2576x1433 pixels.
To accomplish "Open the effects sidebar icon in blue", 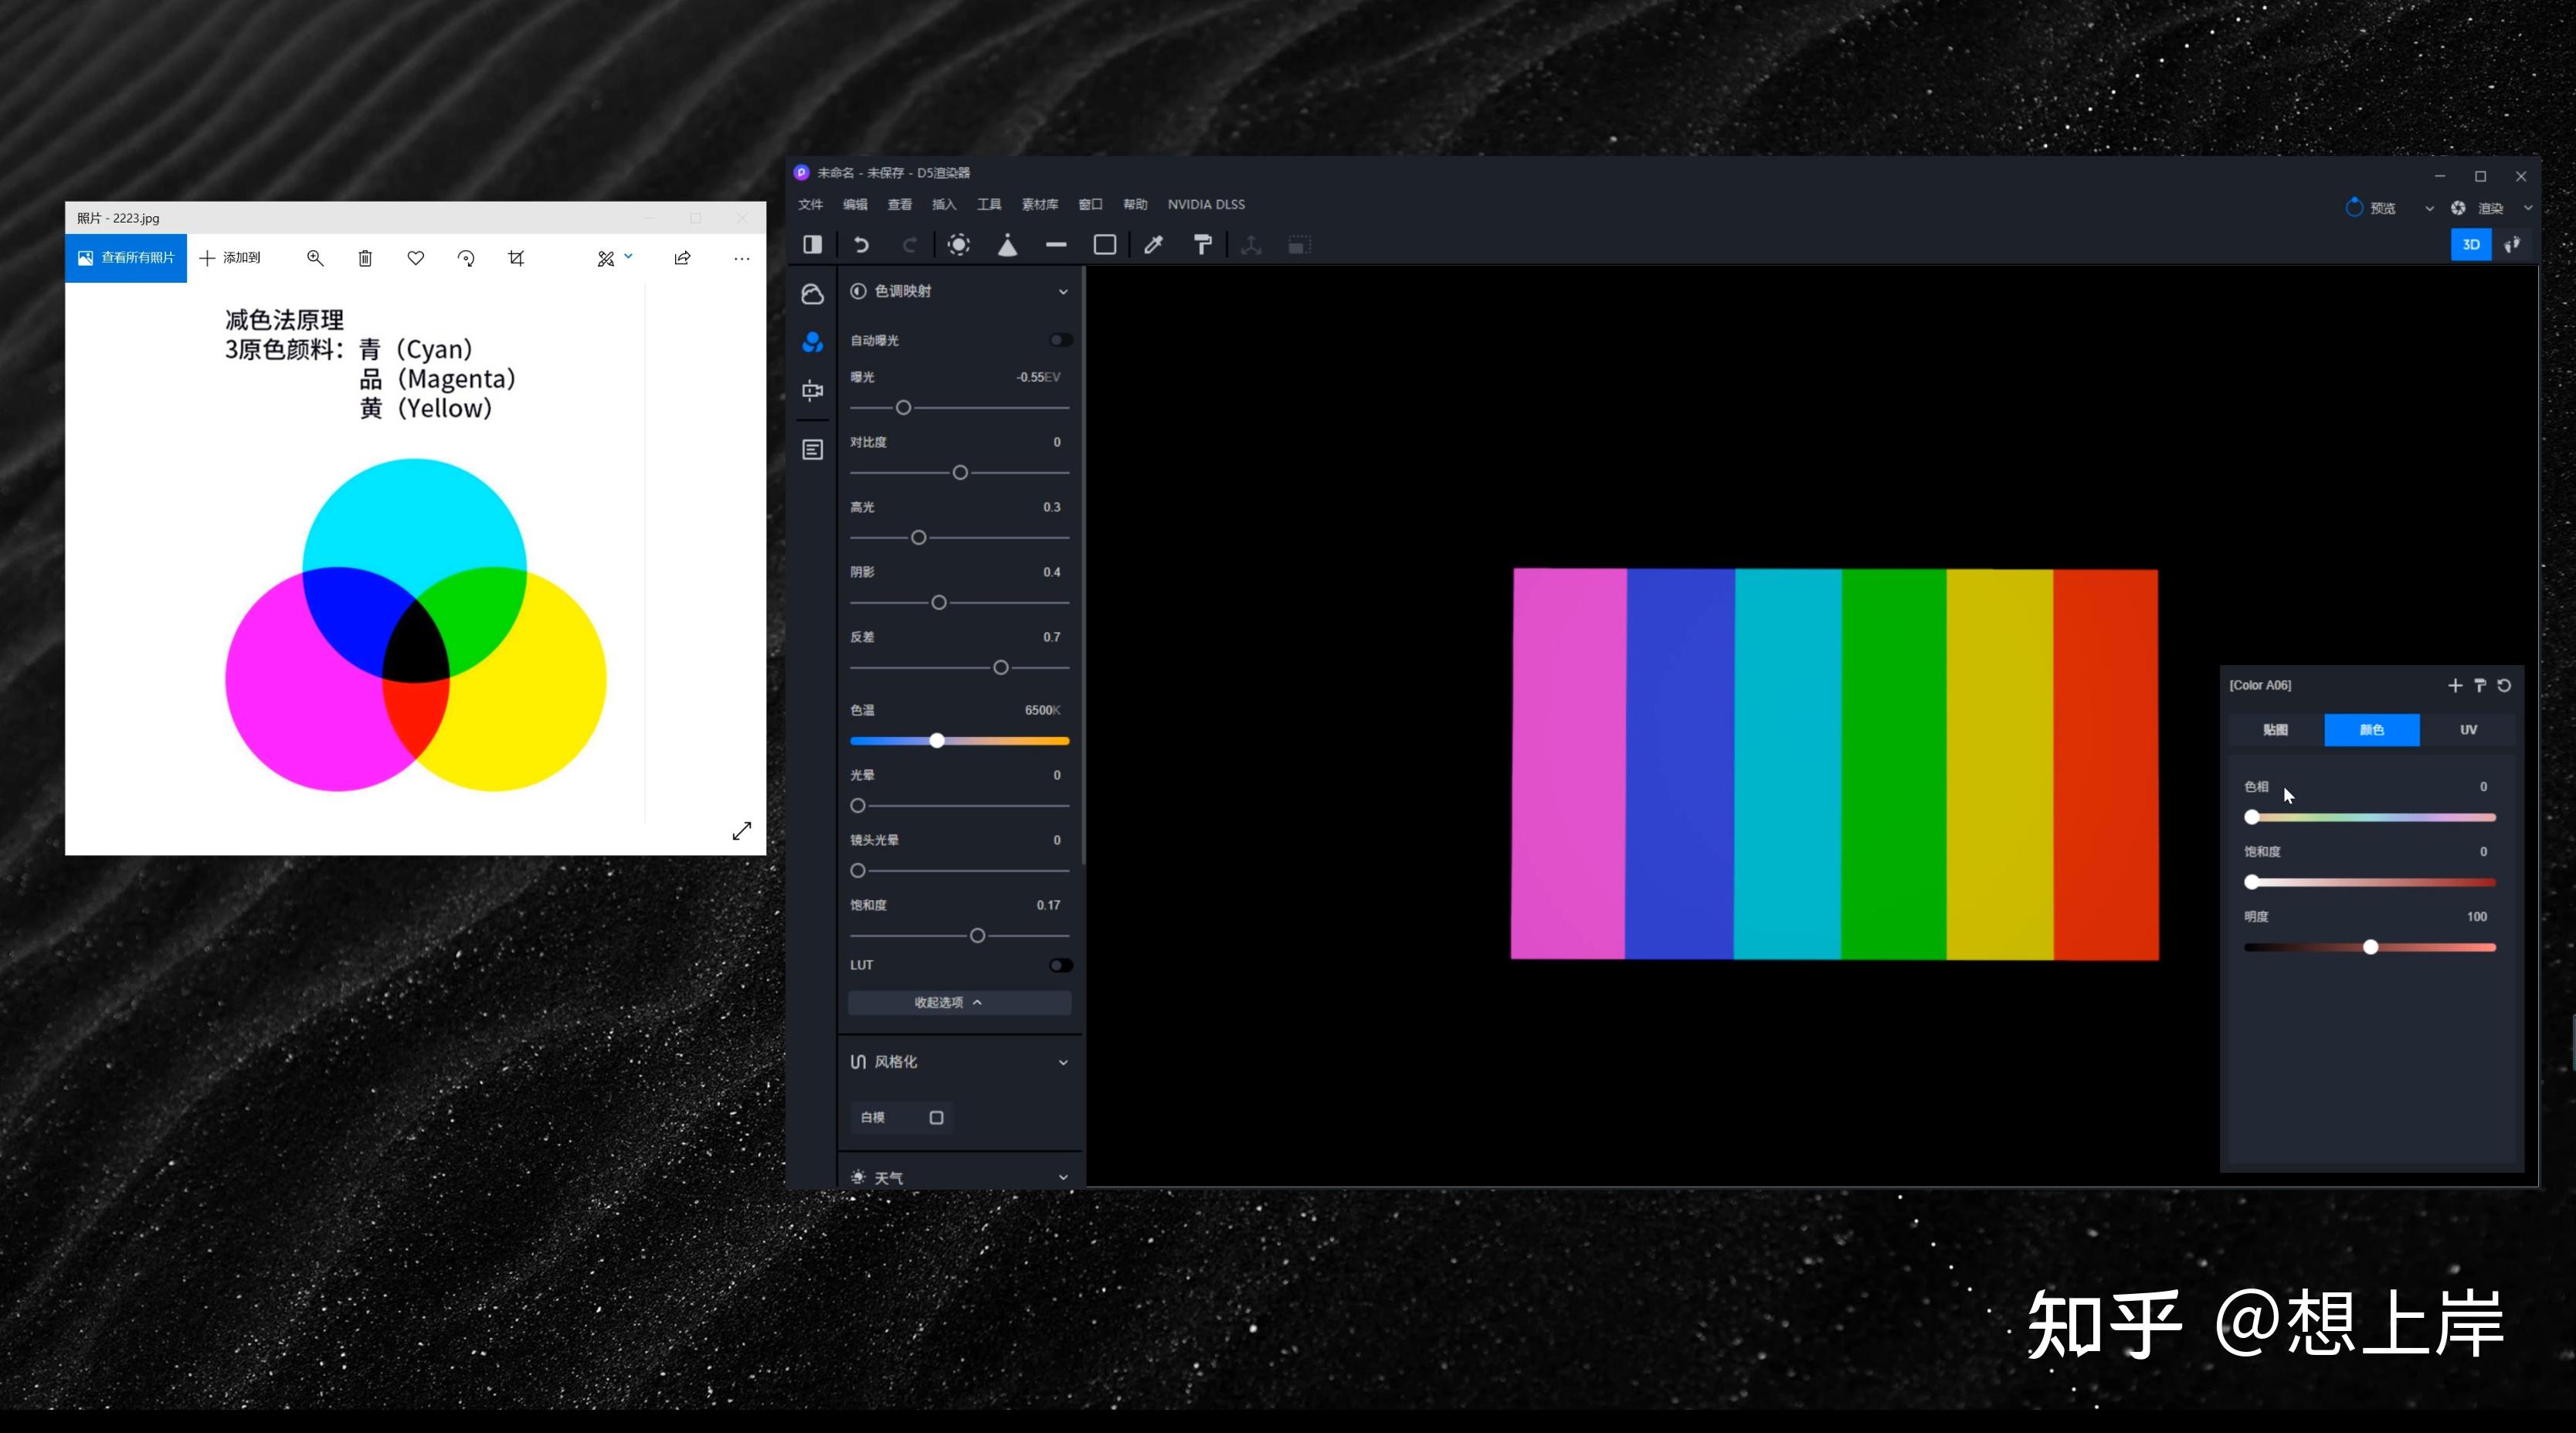I will click(x=813, y=342).
